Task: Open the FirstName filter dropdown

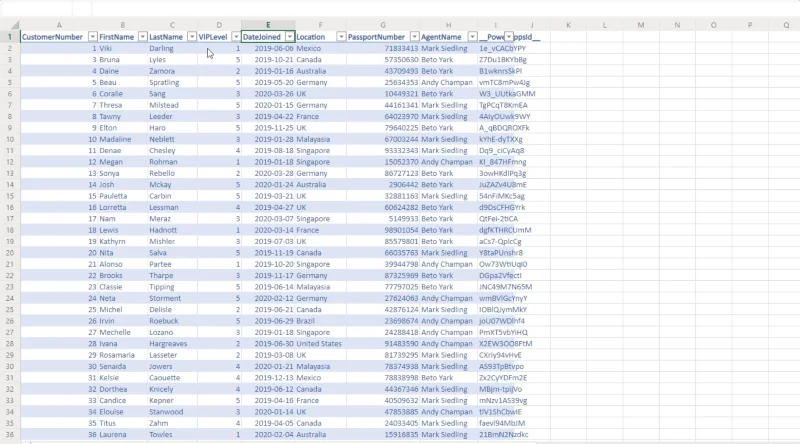Action: tap(142, 37)
